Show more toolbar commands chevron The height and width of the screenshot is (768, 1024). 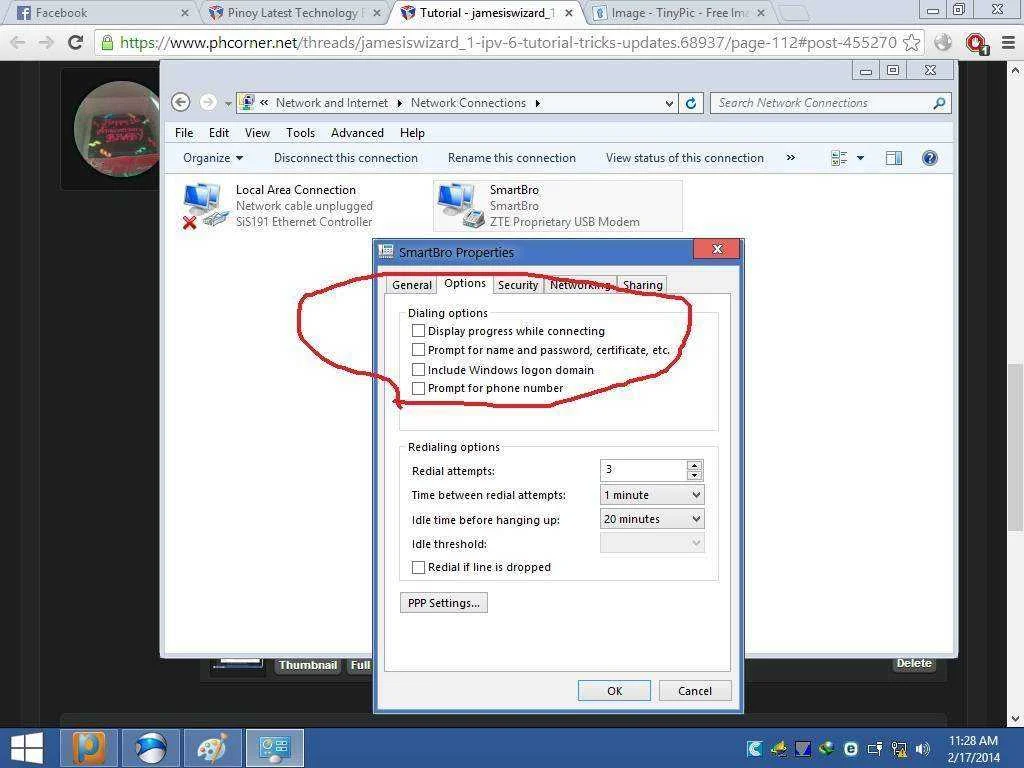tap(791, 158)
